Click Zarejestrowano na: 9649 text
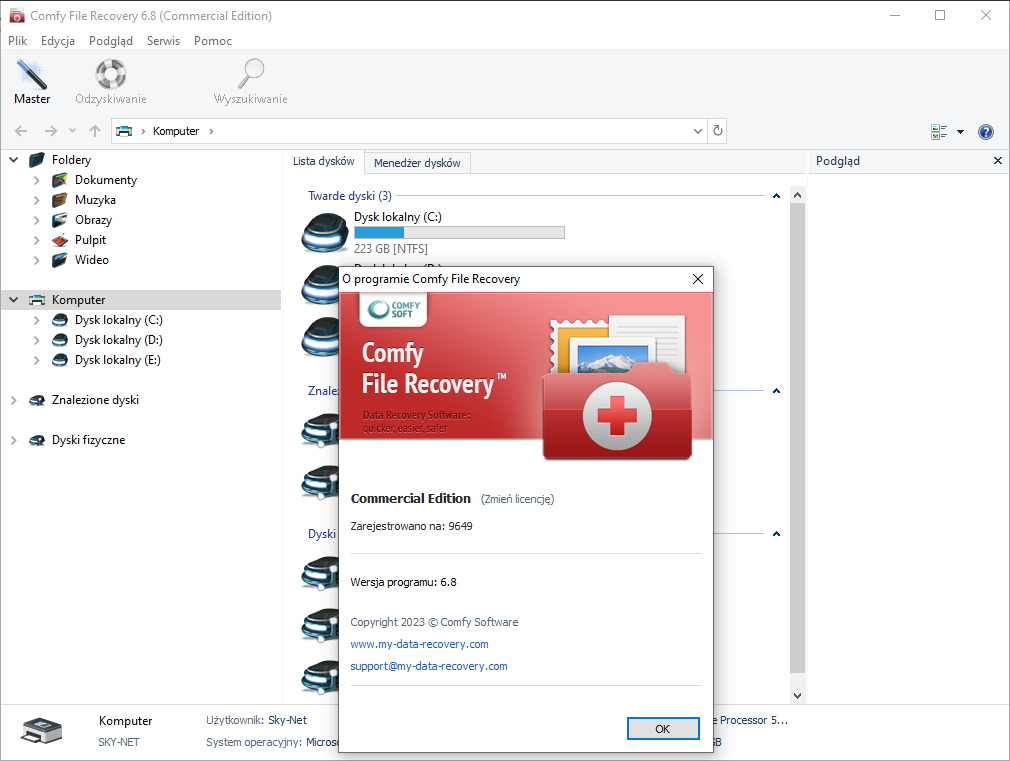This screenshot has width=1010, height=761. [x=411, y=526]
